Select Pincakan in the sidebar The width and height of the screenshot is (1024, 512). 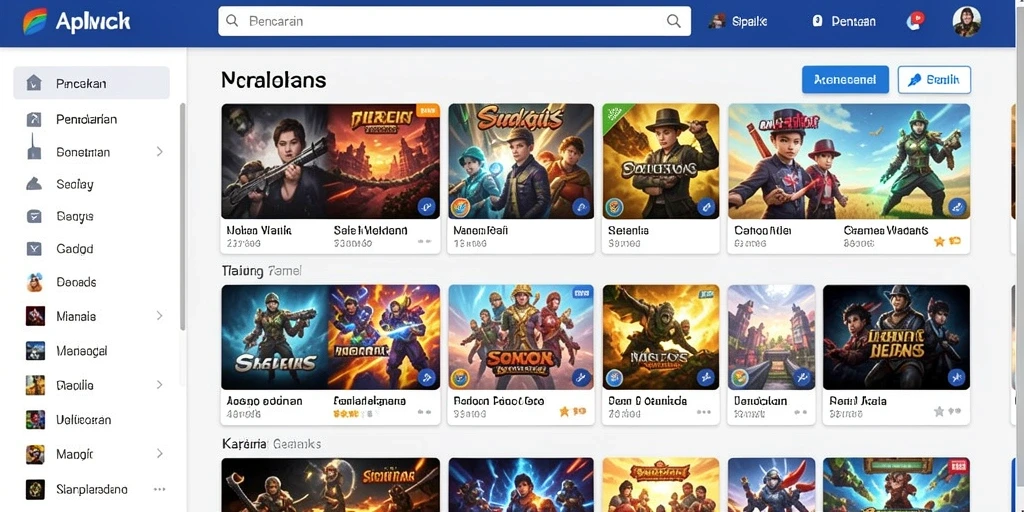[91, 83]
